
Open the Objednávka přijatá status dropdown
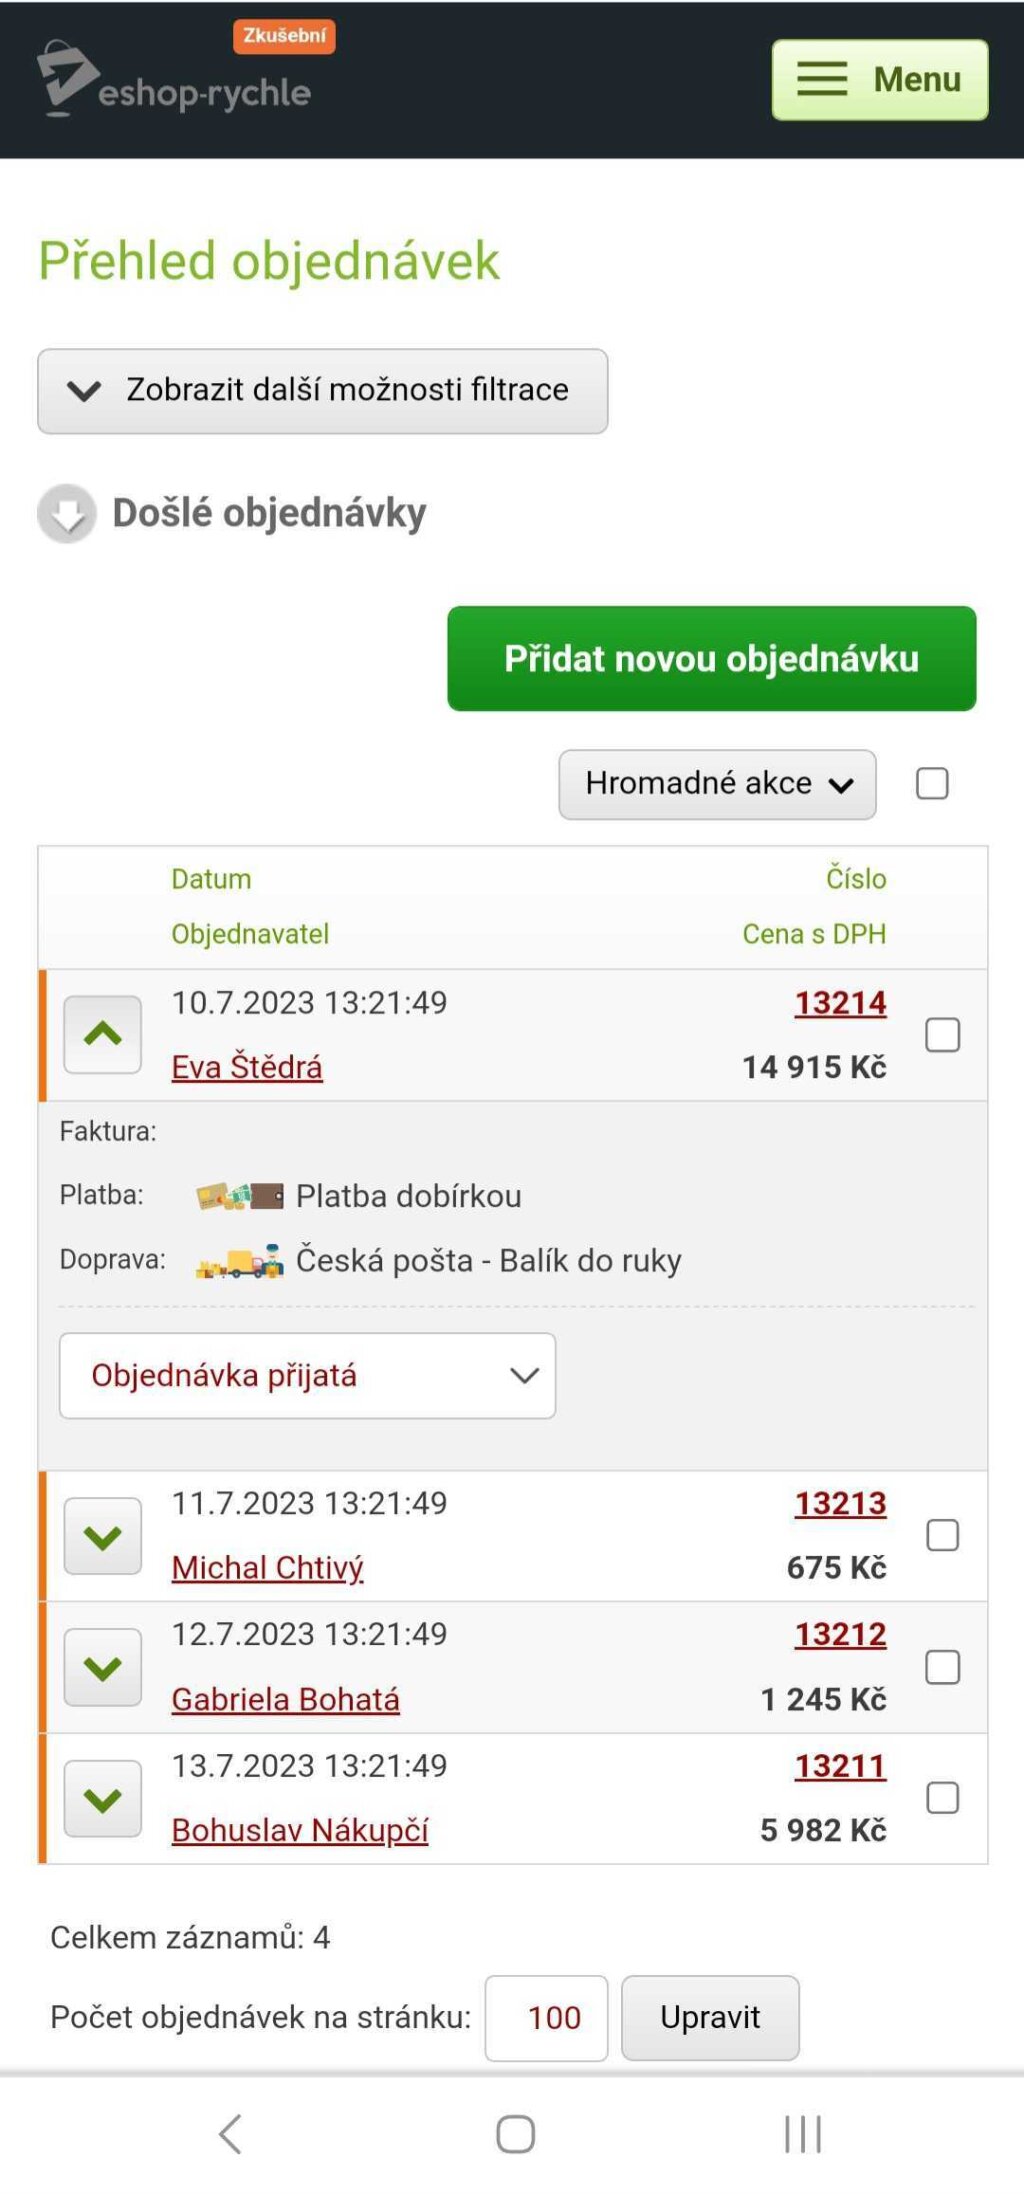[307, 1375]
